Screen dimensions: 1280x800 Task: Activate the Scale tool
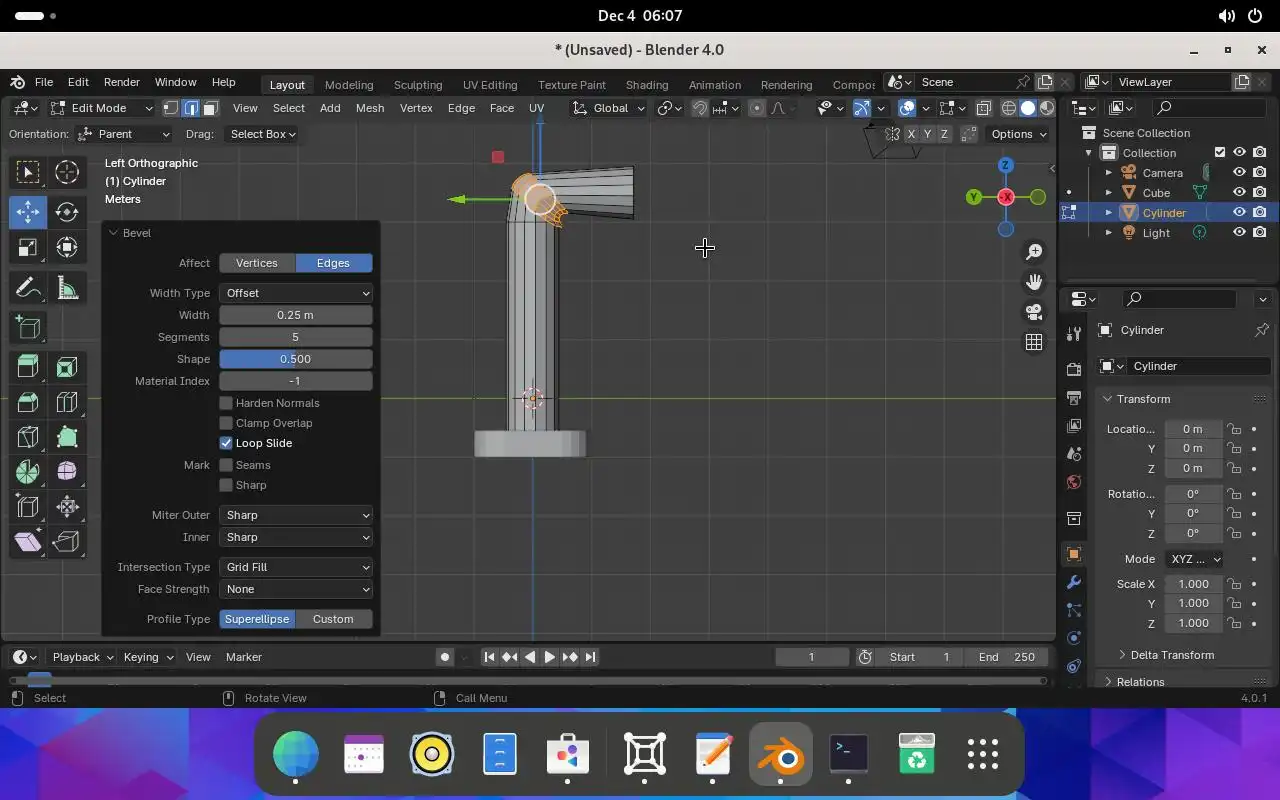(28, 247)
